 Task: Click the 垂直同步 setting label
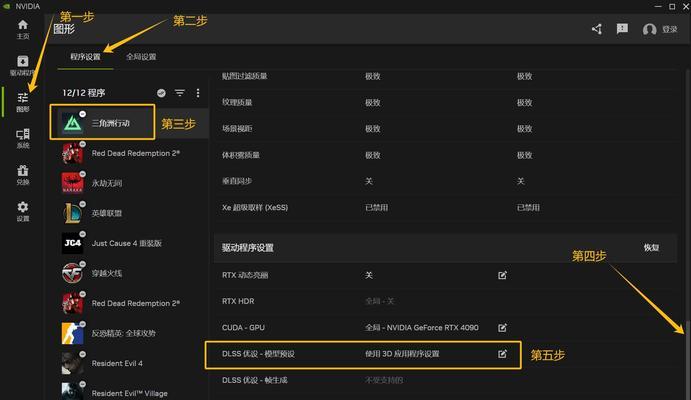coord(237,181)
